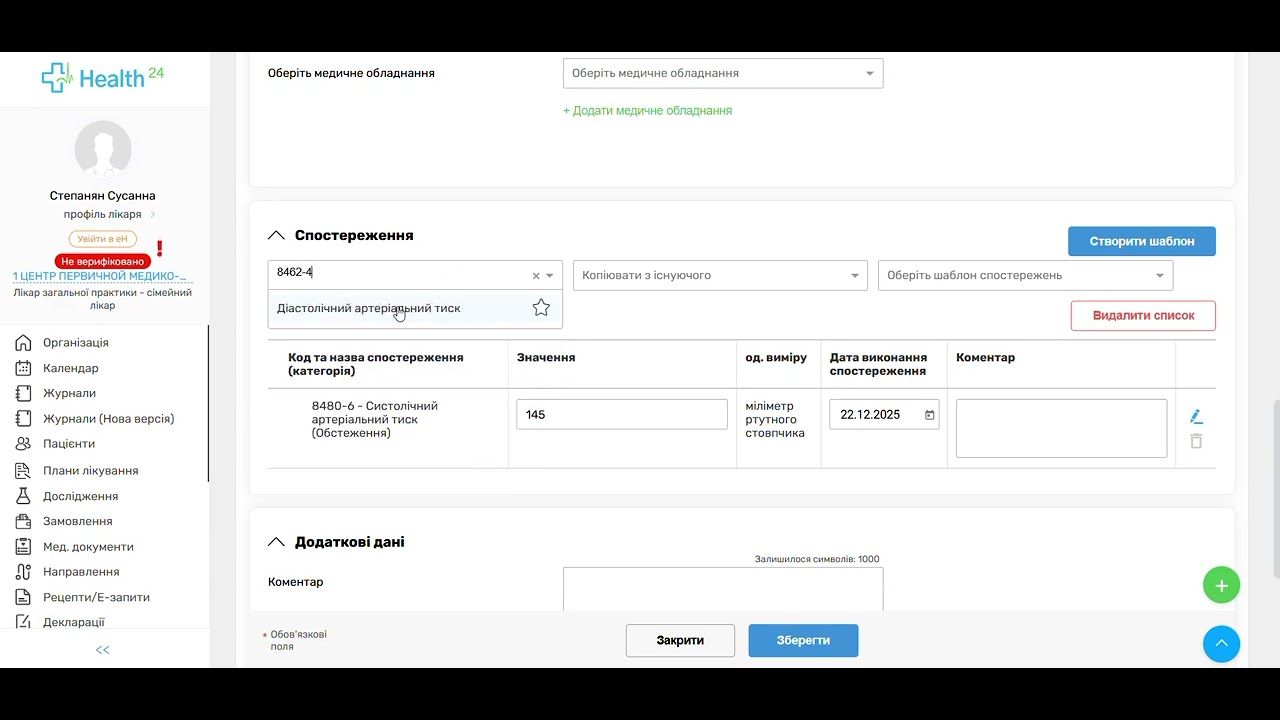Open Направлення menu item

[x=81, y=572]
